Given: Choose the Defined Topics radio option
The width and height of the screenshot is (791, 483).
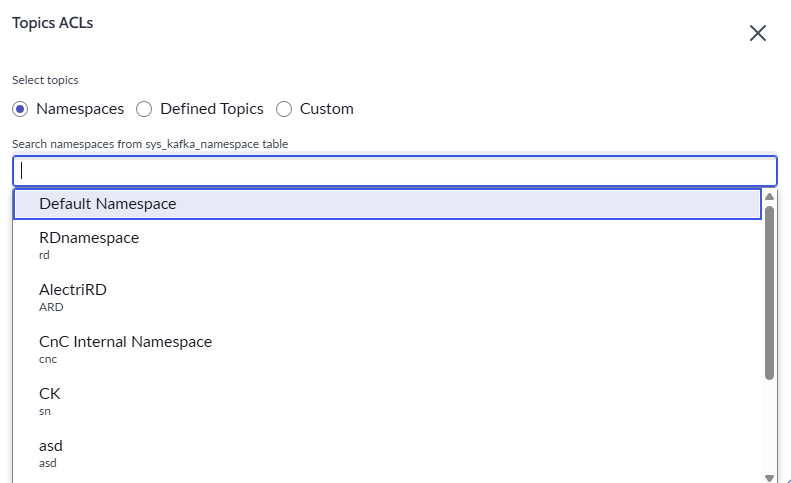Looking at the screenshot, I should [144, 109].
